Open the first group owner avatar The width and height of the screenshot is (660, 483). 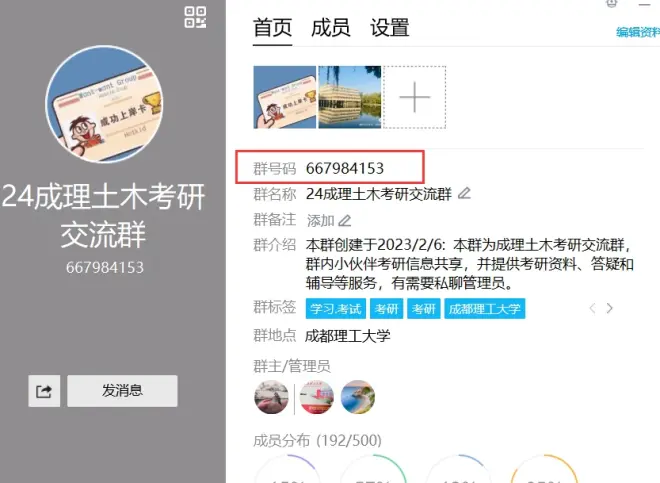(x=272, y=397)
